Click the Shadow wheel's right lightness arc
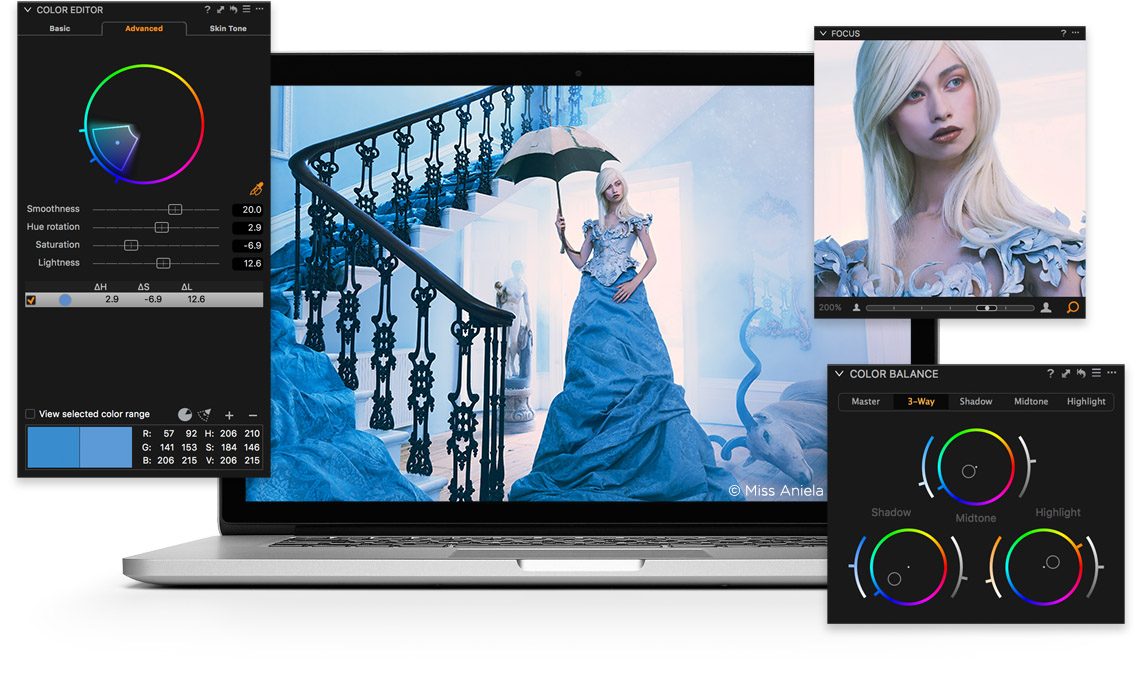This screenshot has width=1140, height=697. tap(960, 568)
